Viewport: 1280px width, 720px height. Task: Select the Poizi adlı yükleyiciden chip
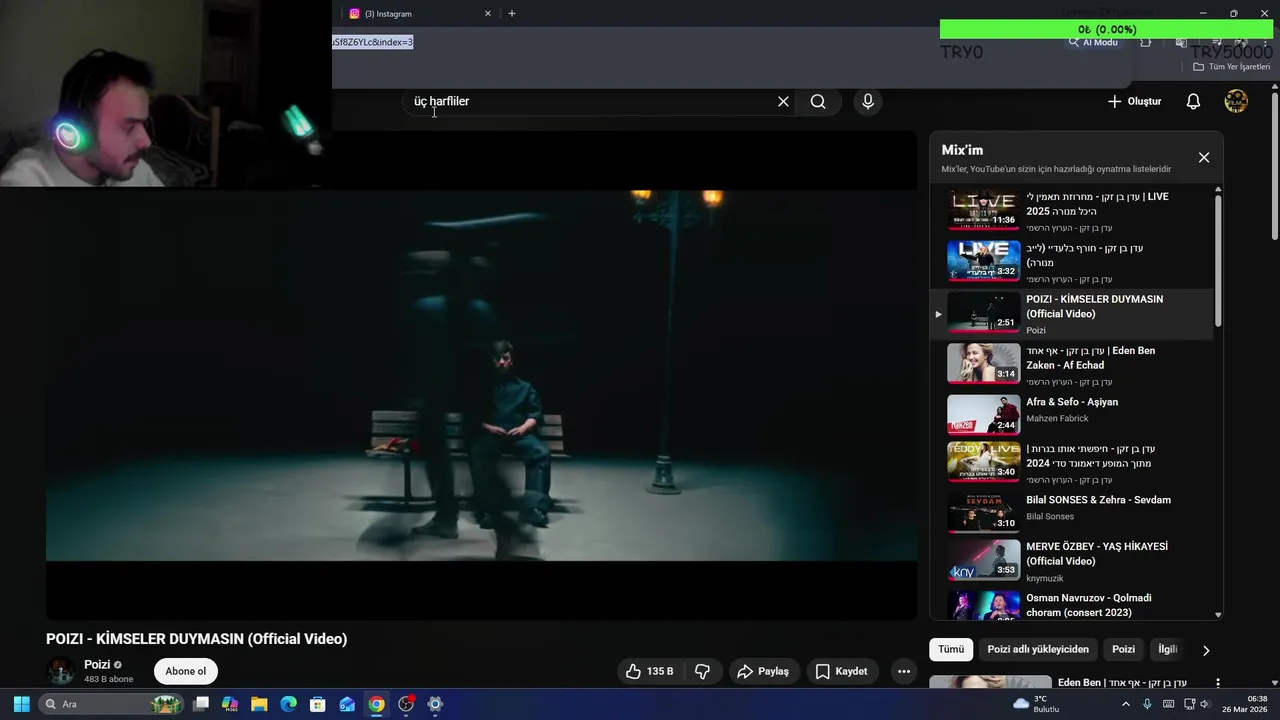point(1038,649)
